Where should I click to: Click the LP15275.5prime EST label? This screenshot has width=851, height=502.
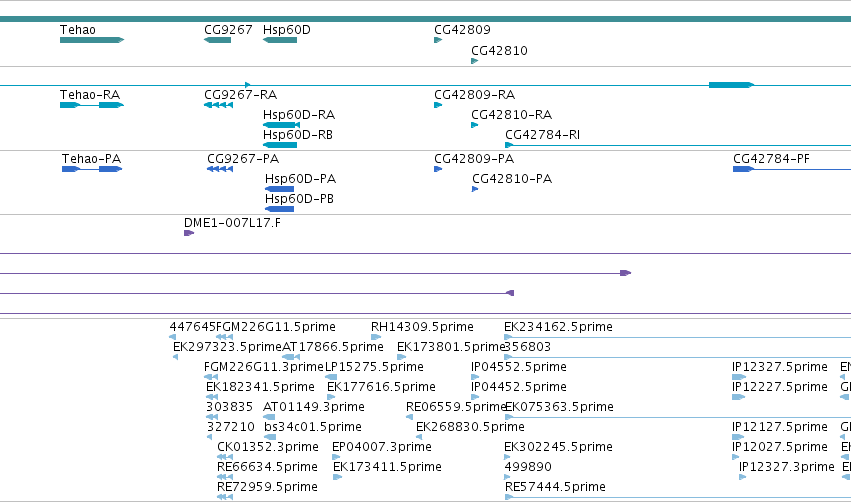click(x=374, y=367)
